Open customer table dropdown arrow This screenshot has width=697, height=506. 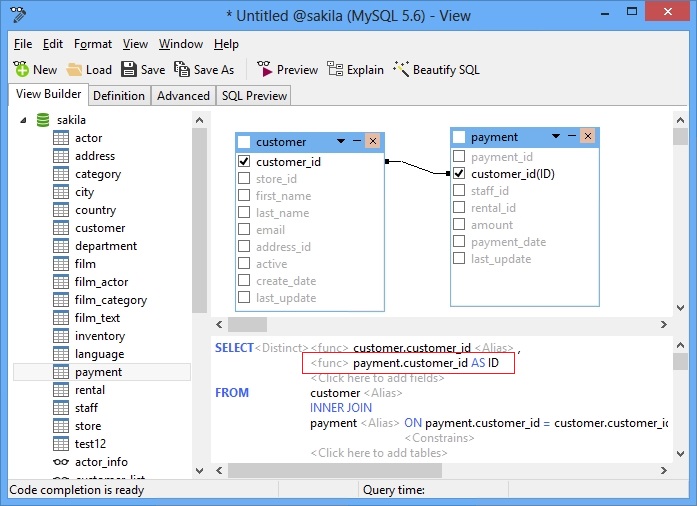341,141
